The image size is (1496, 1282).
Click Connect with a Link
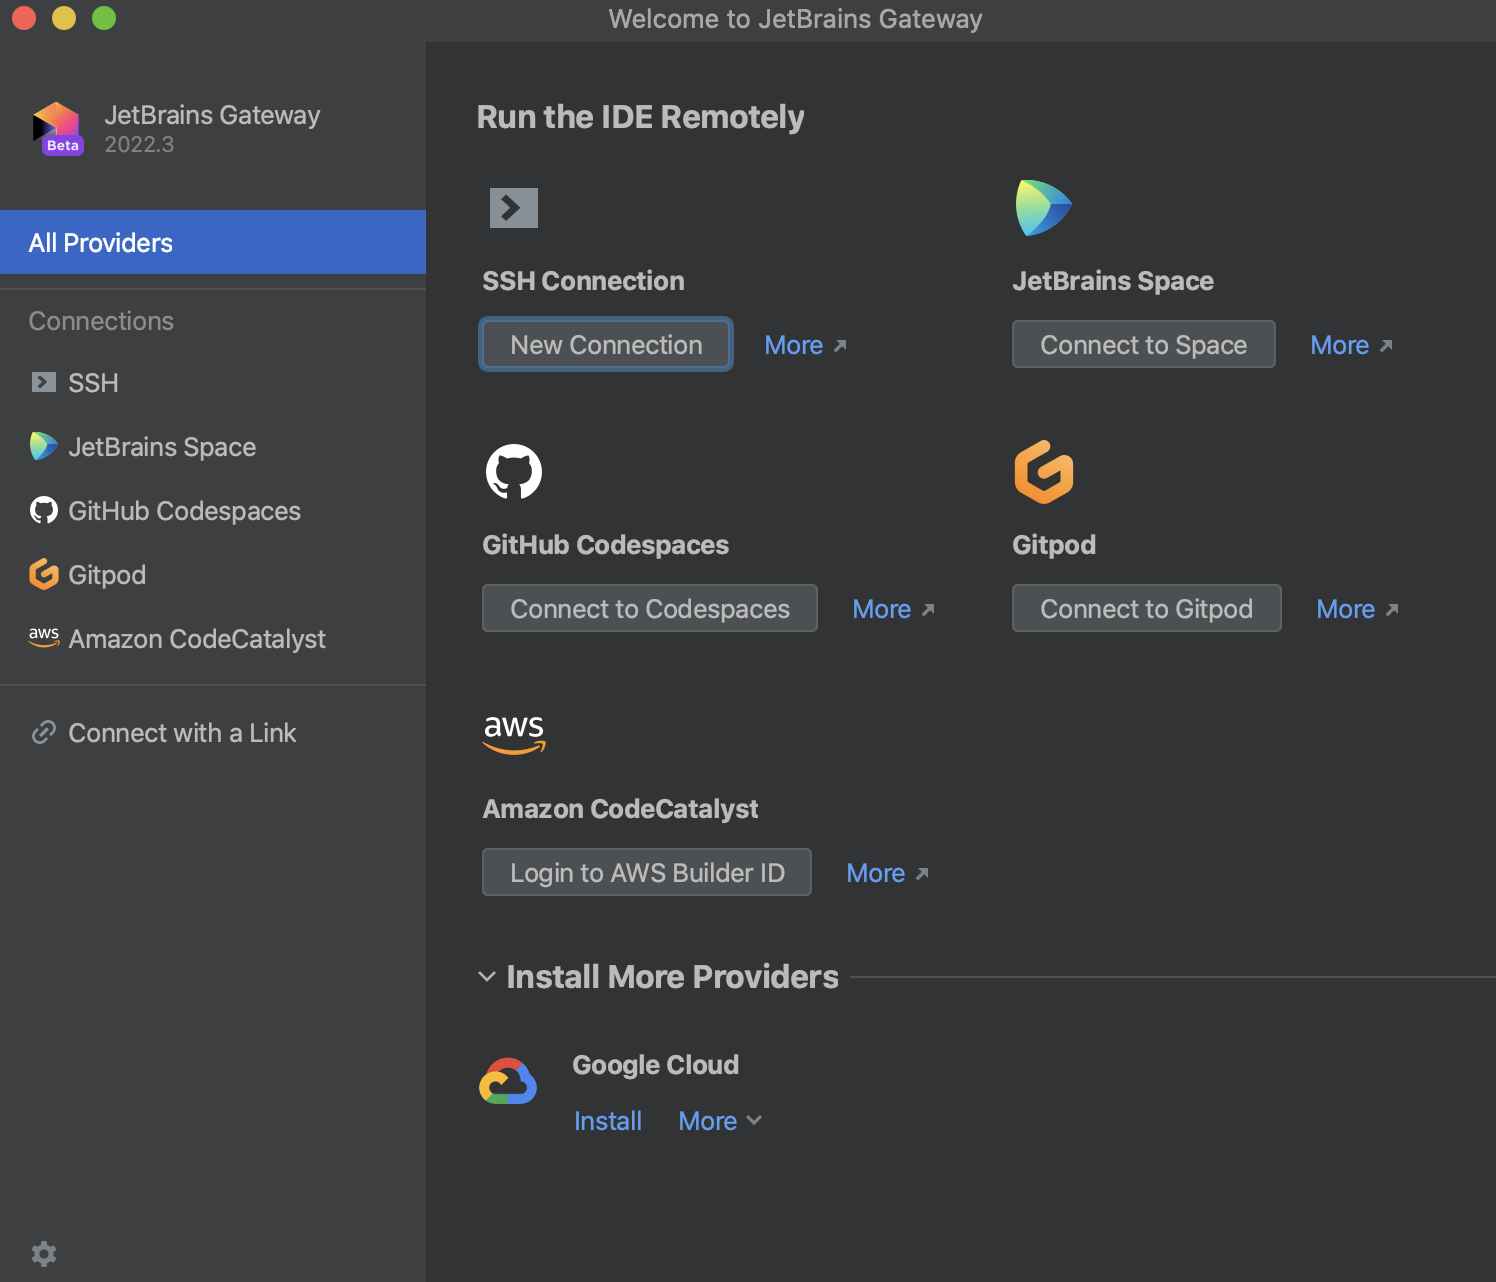pos(181,732)
